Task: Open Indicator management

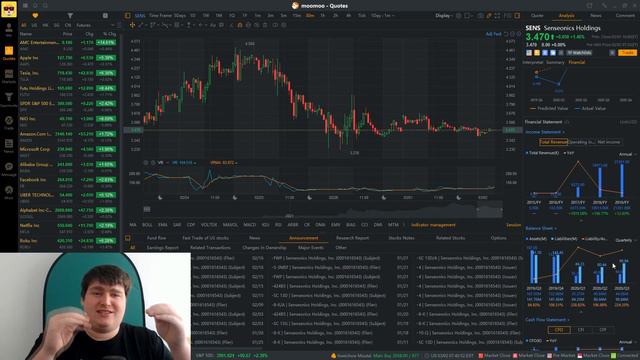Action: point(433,225)
